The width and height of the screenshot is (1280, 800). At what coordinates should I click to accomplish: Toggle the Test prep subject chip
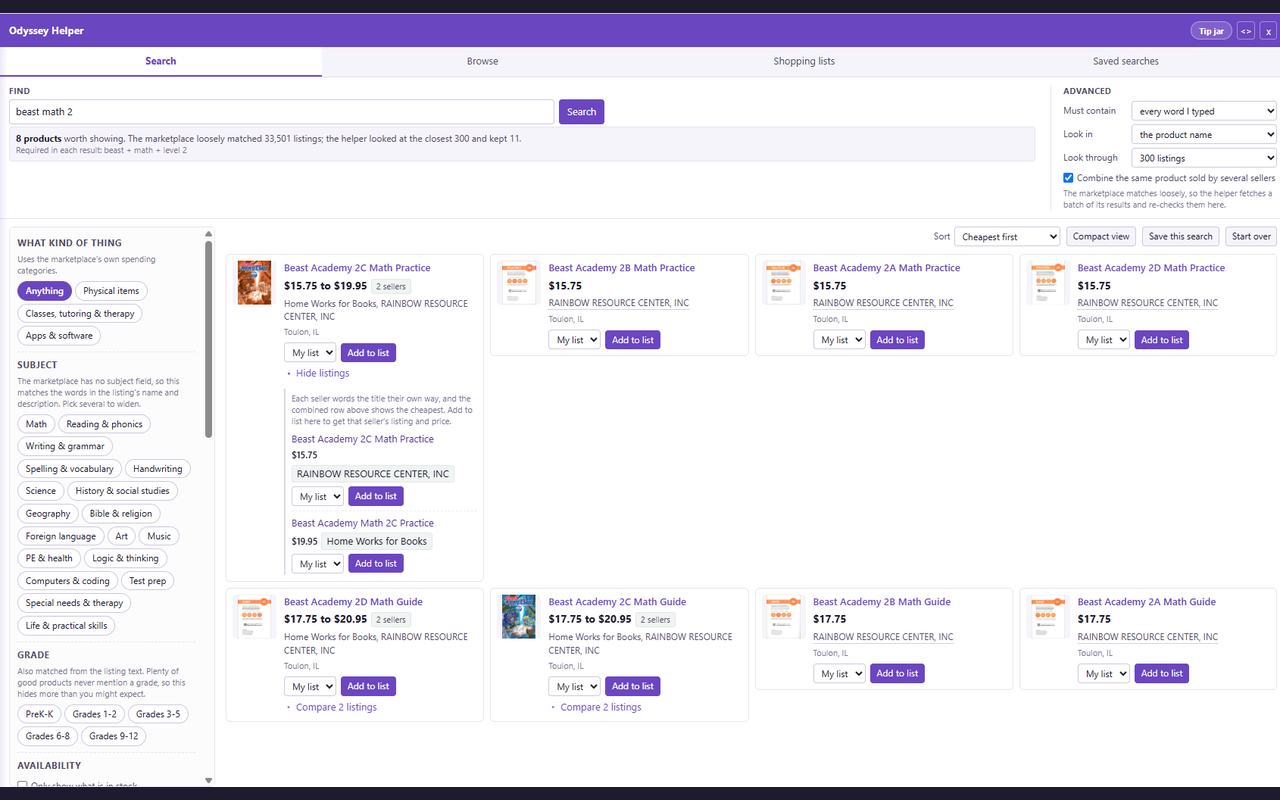(148, 581)
